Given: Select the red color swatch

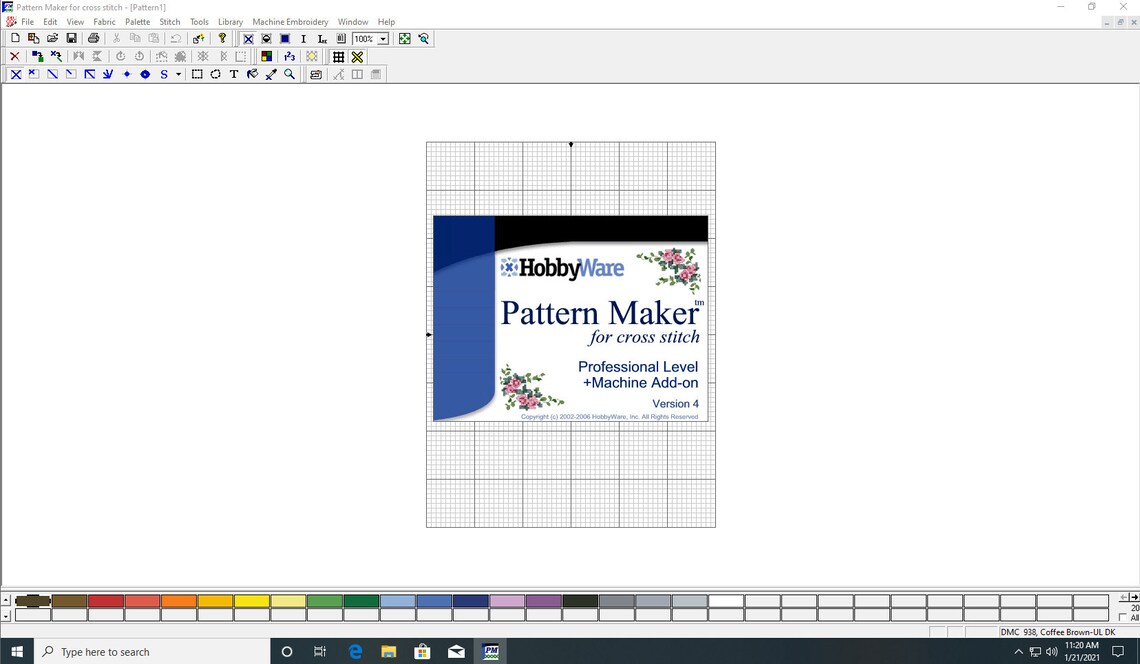Looking at the screenshot, I should [x=104, y=600].
